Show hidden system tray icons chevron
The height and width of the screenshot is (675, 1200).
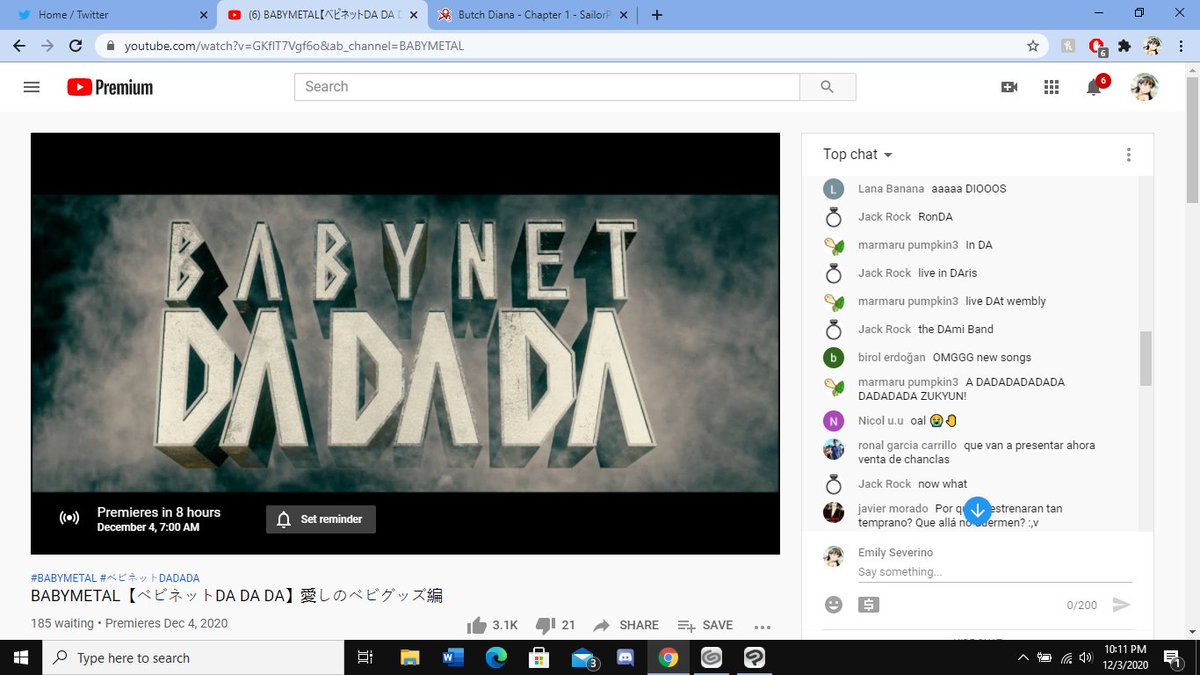pyautogui.click(x=1022, y=657)
